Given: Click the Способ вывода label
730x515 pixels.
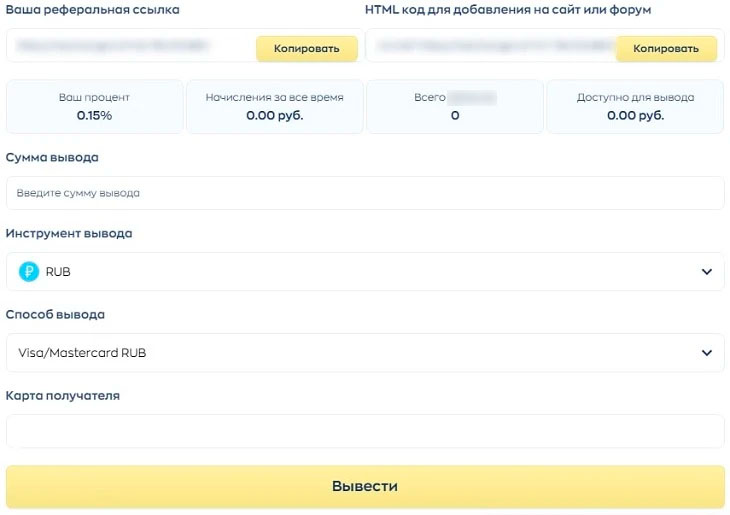Looking at the screenshot, I should point(55,314).
